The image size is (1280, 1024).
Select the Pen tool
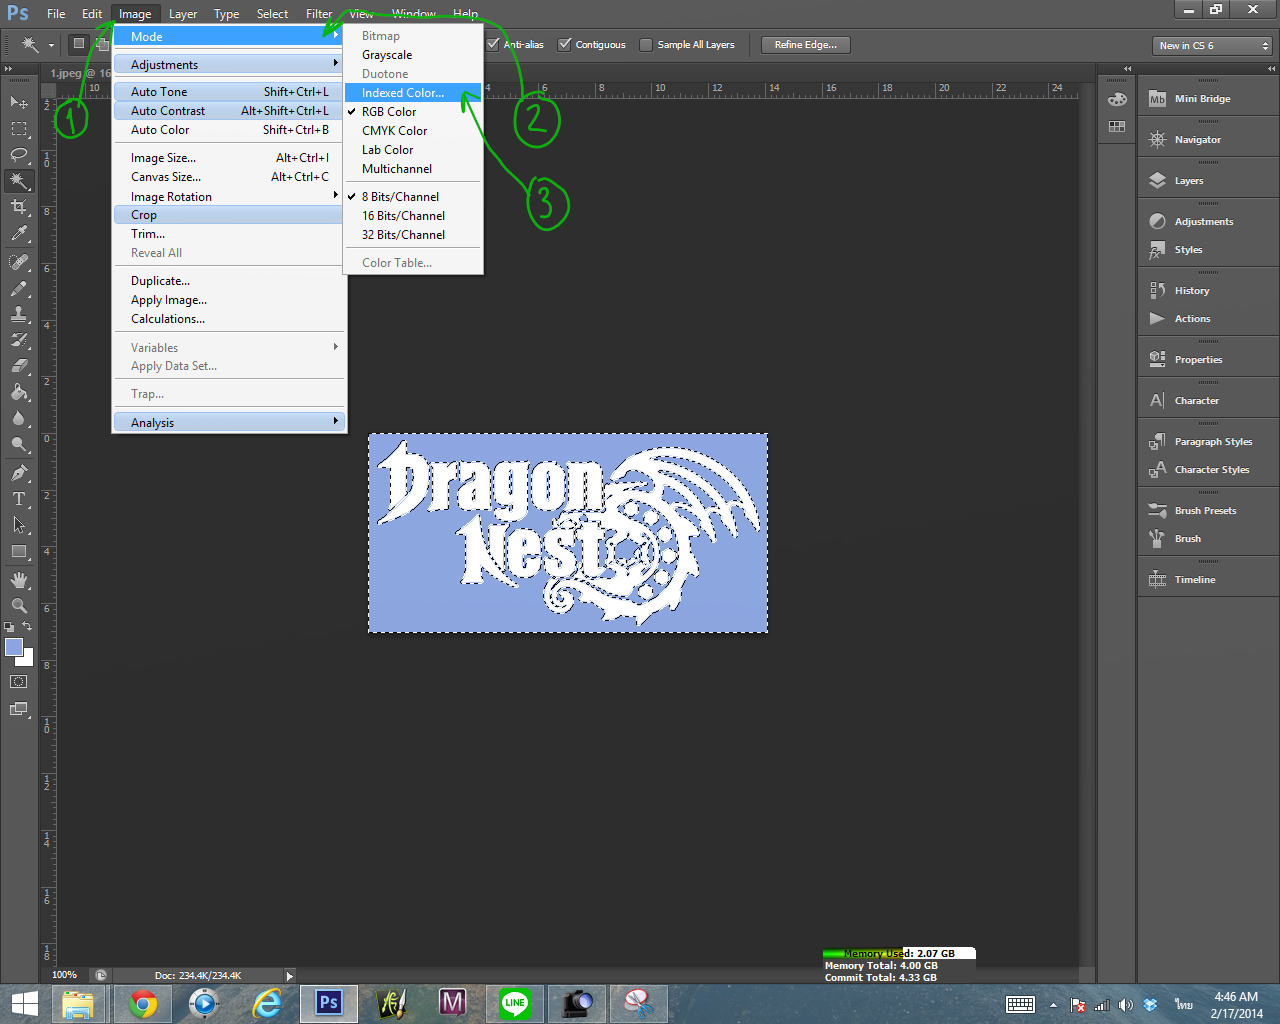[x=19, y=473]
